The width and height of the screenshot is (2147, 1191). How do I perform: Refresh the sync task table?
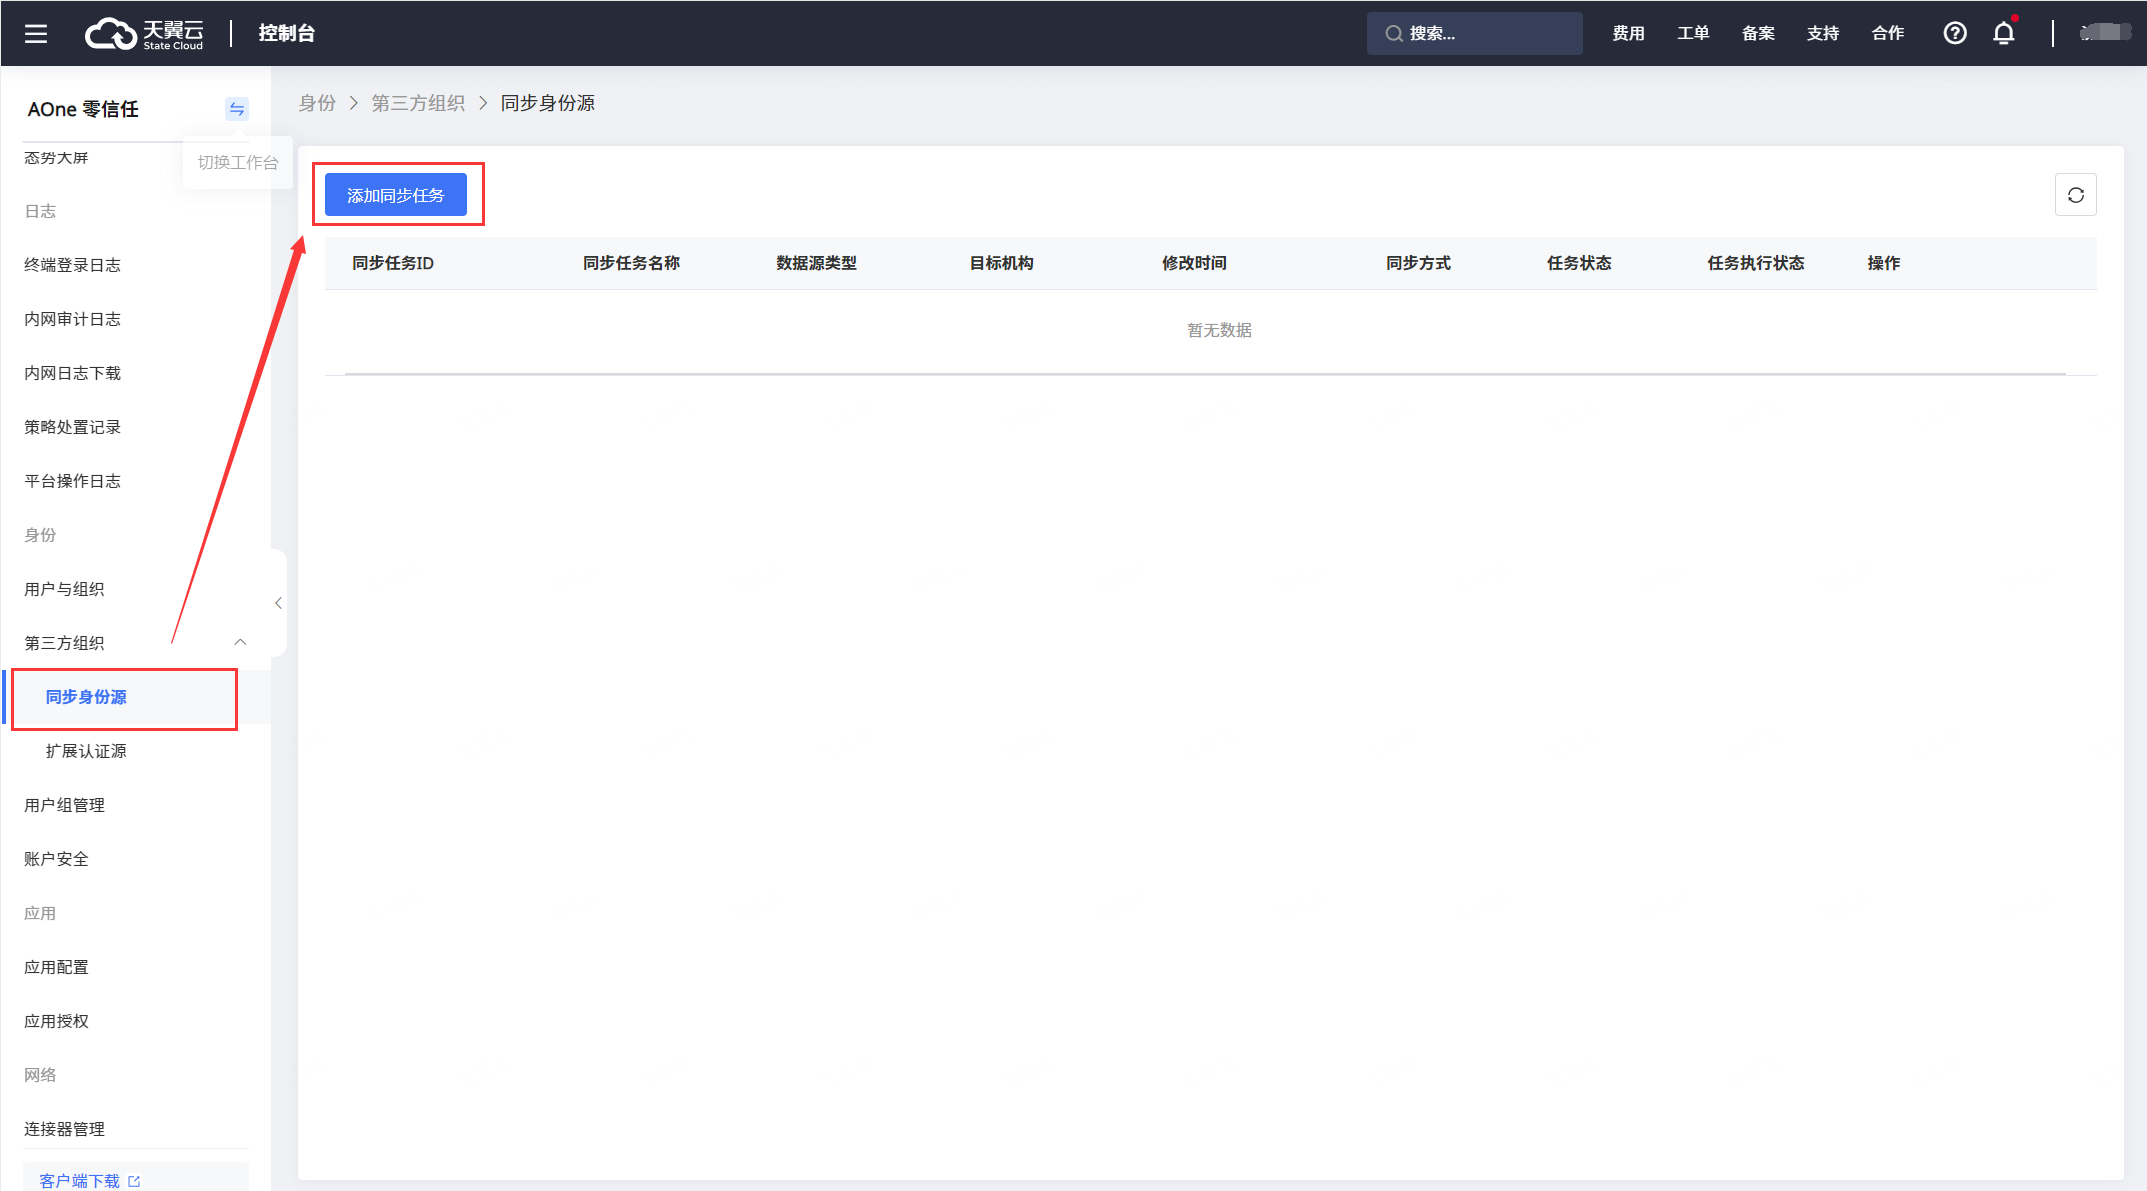(2075, 195)
